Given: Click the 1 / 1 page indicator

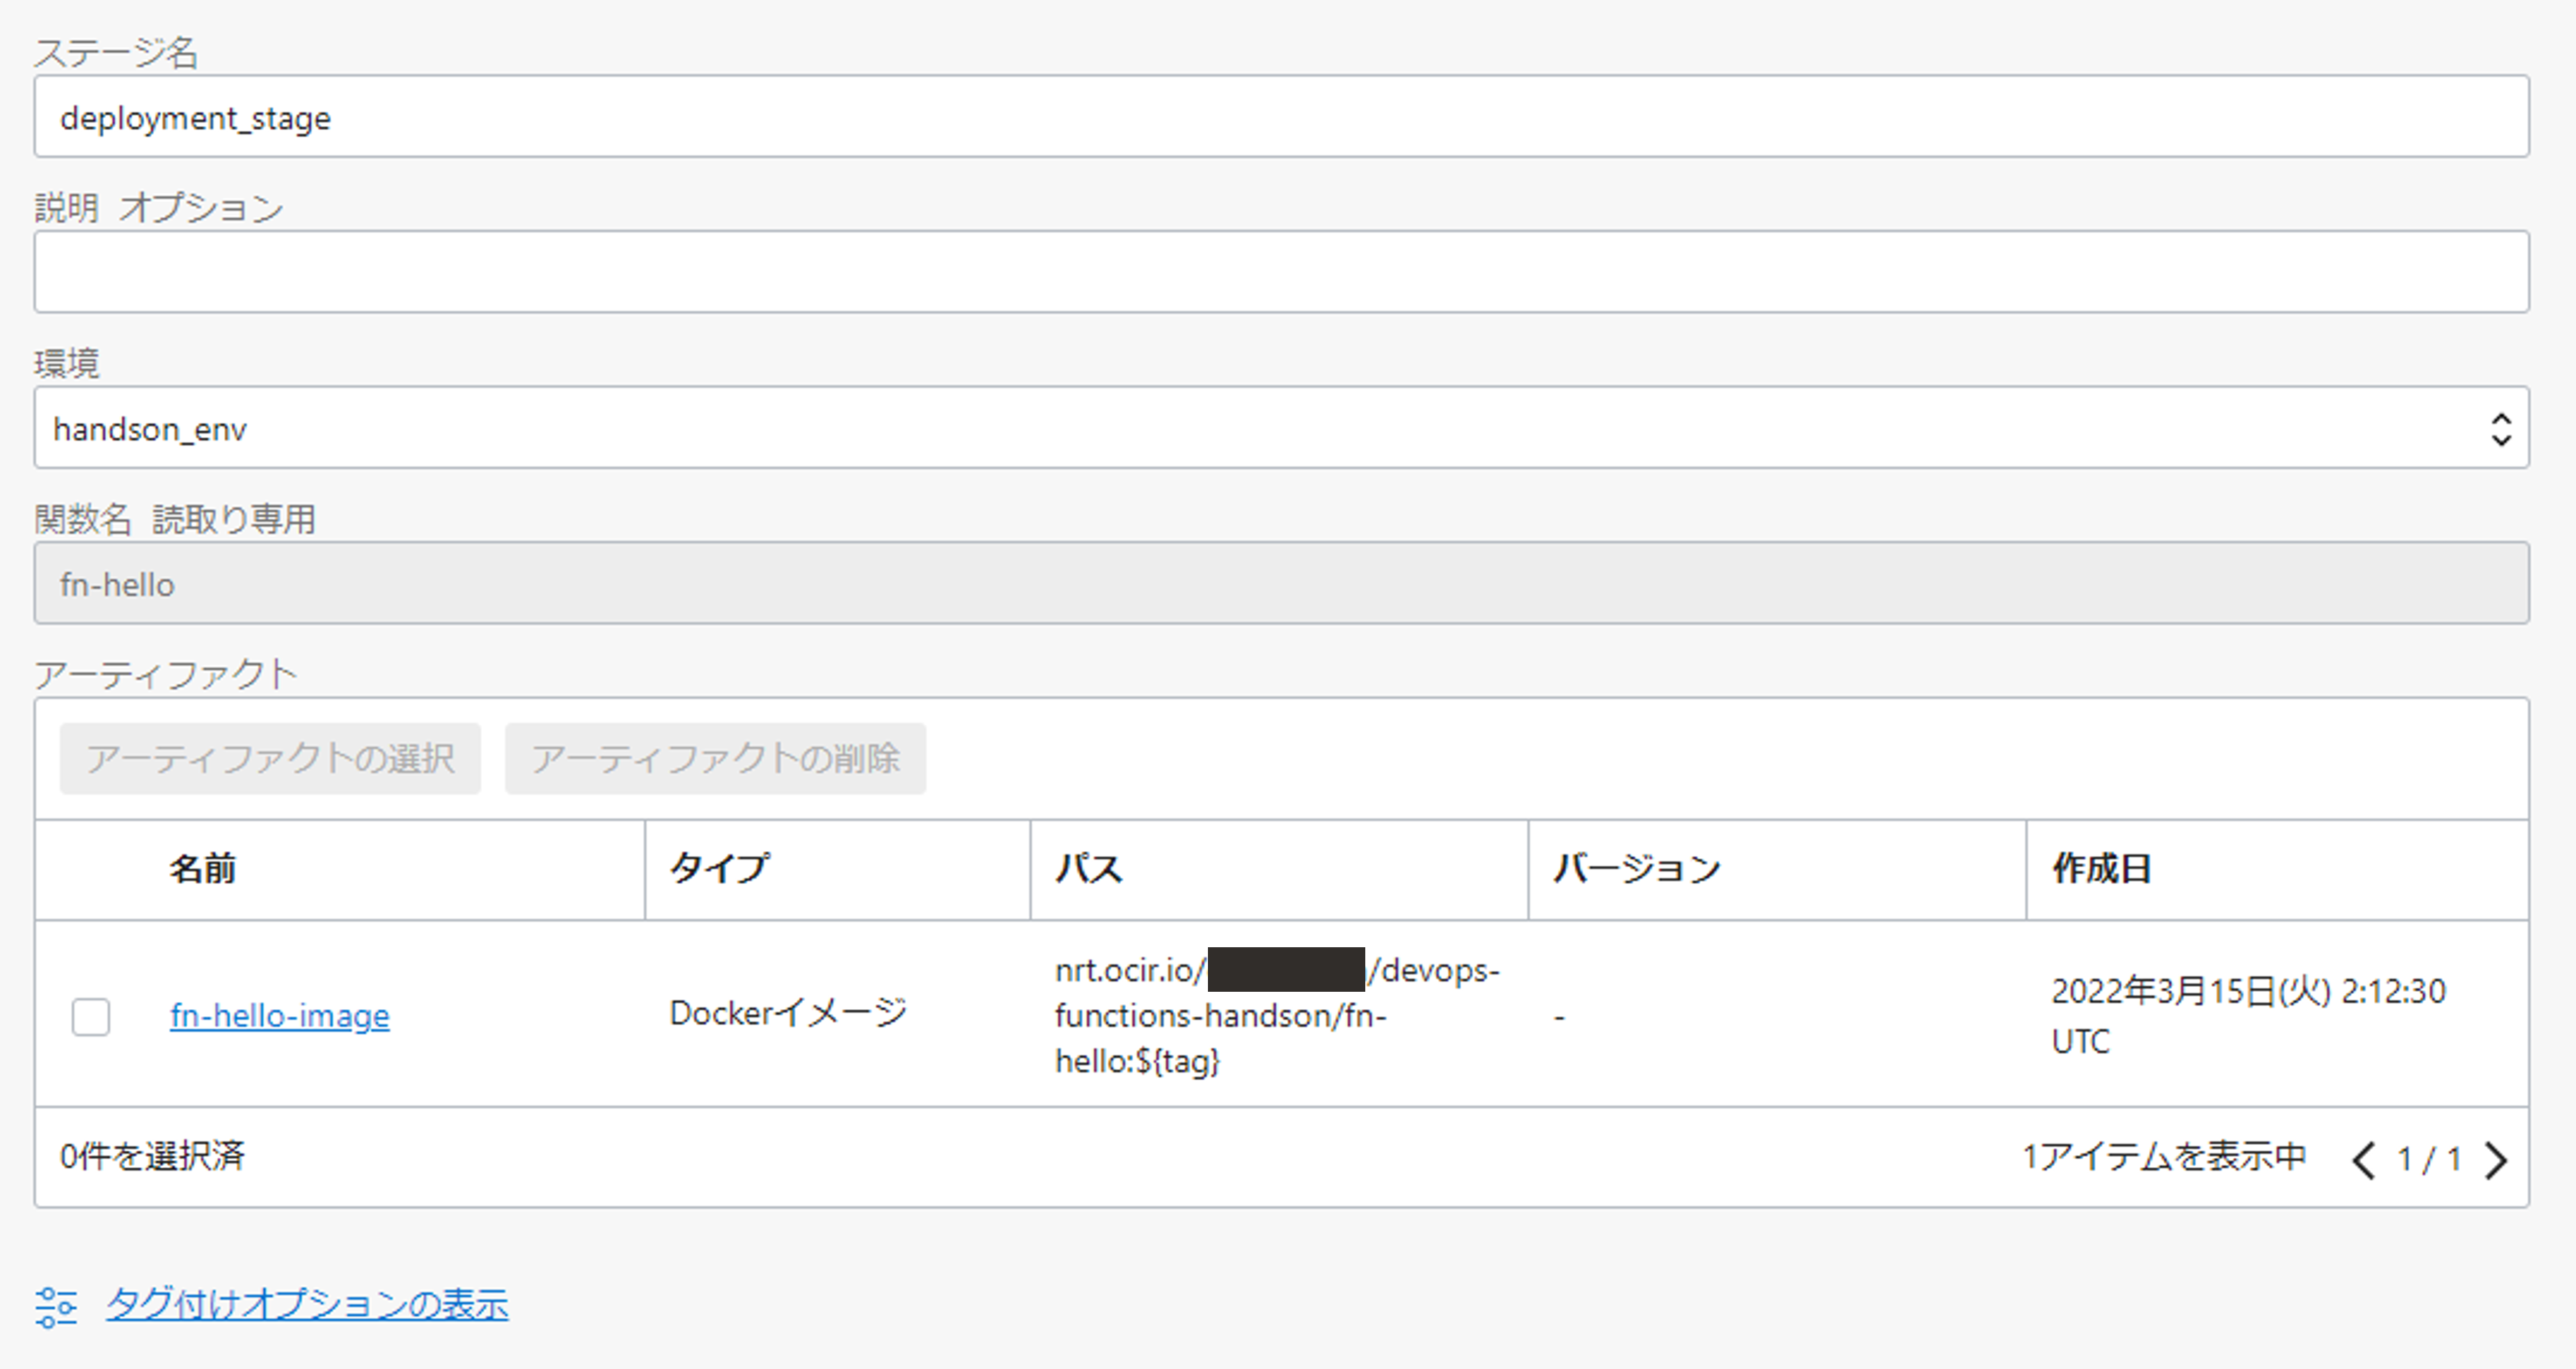Looking at the screenshot, I should [x=2429, y=1160].
